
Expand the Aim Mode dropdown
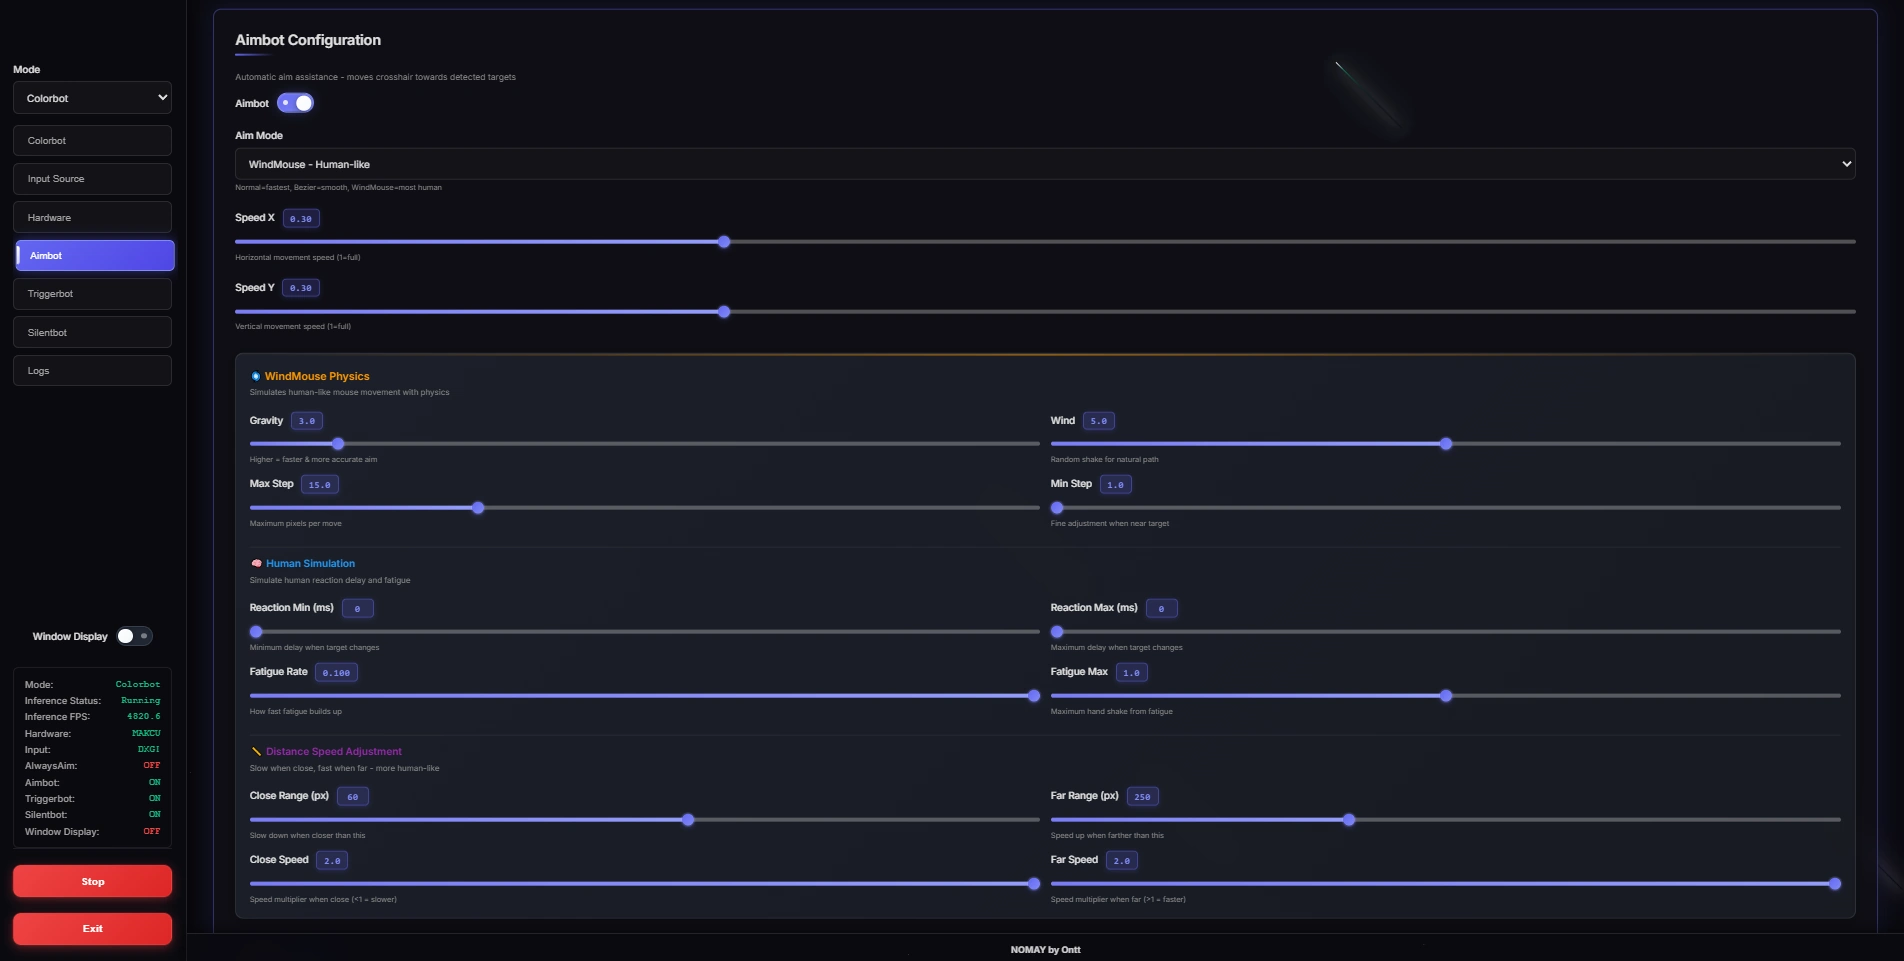(1044, 164)
